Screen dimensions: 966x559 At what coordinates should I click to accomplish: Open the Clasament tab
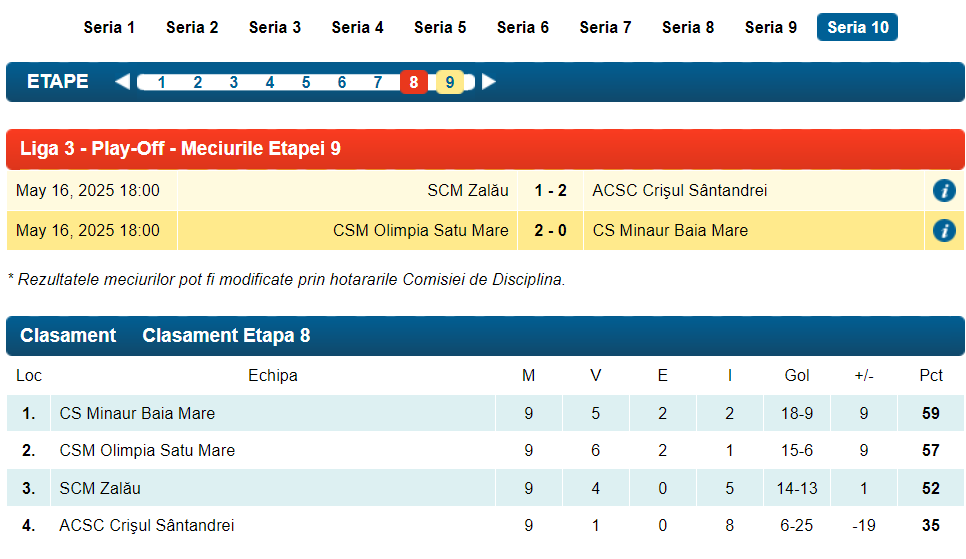(x=68, y=336)
